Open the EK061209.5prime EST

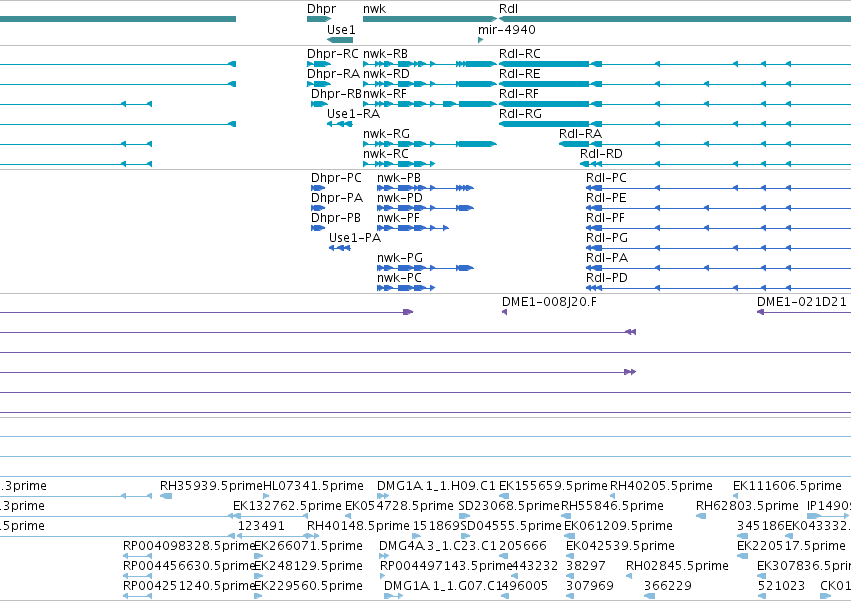pos(569,536)
